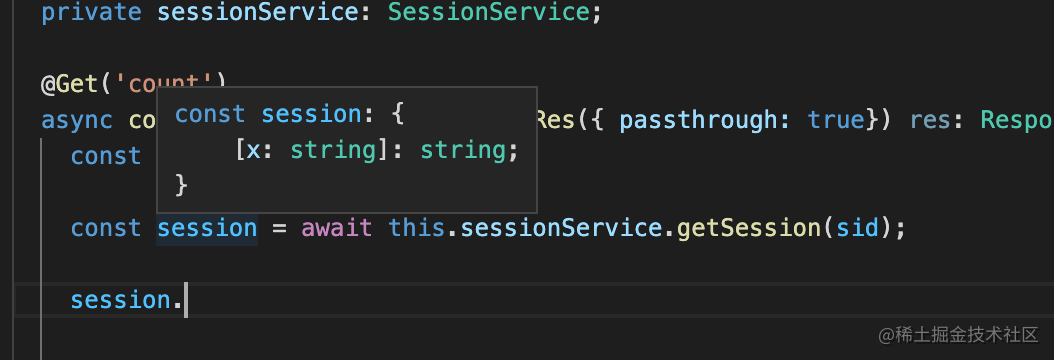The width and height of the screenshot is (1054, 360).
Task: Click the res parameter name
Action: [931, 120]
